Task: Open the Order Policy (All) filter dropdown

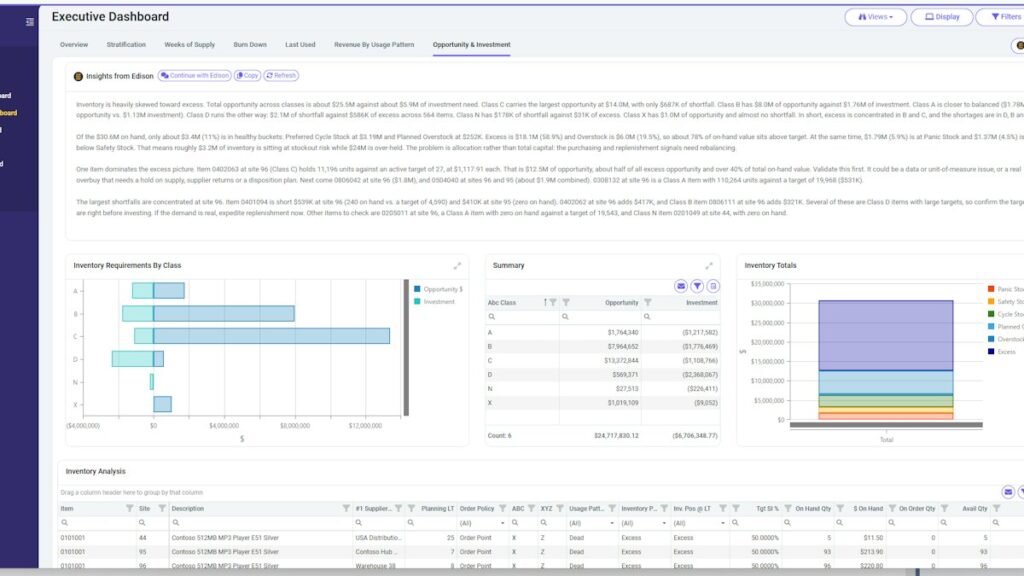Action: tap(482, 523)
